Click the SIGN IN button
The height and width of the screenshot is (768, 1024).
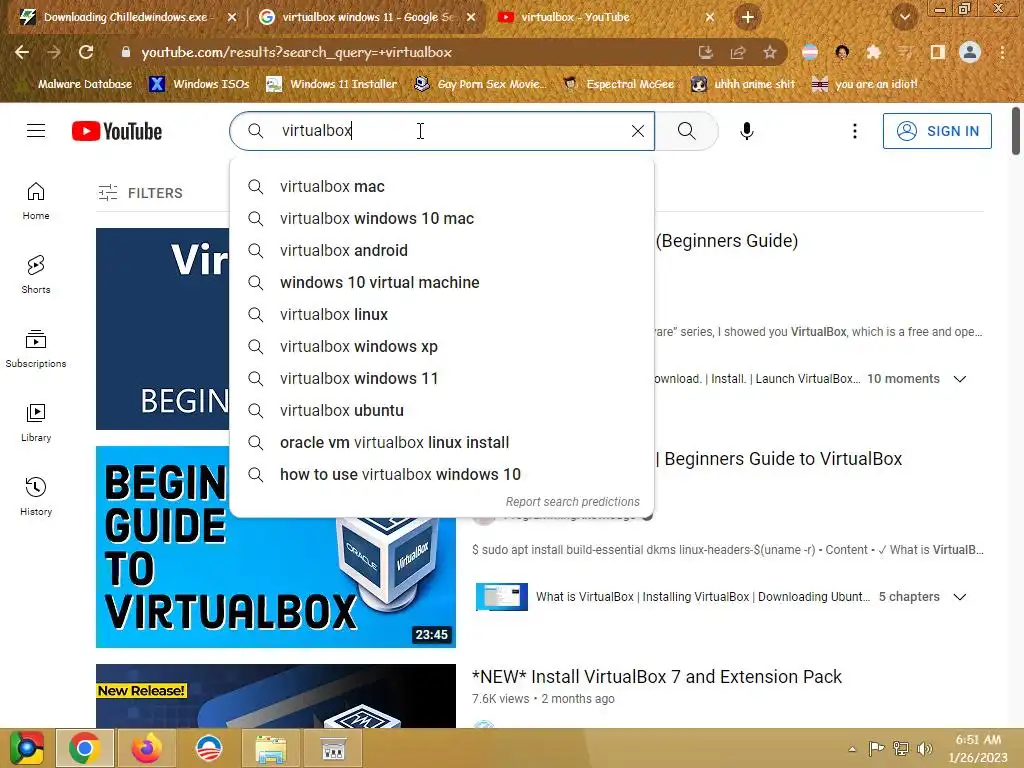click(x=936, y=131)
